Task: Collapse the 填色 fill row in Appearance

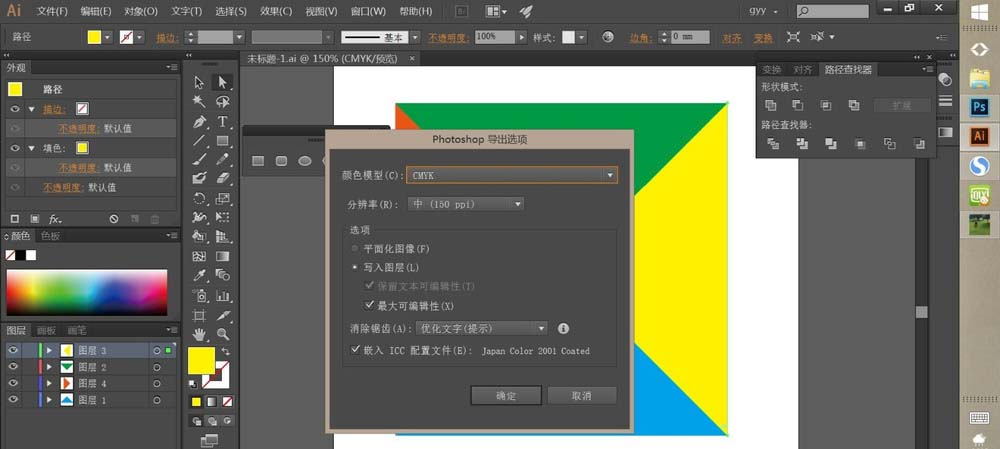Action: coord(32,148)
